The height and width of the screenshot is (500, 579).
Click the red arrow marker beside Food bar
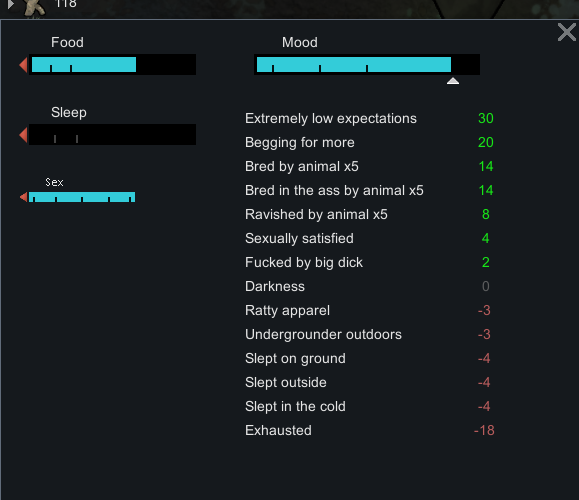(x=23, y=65)
